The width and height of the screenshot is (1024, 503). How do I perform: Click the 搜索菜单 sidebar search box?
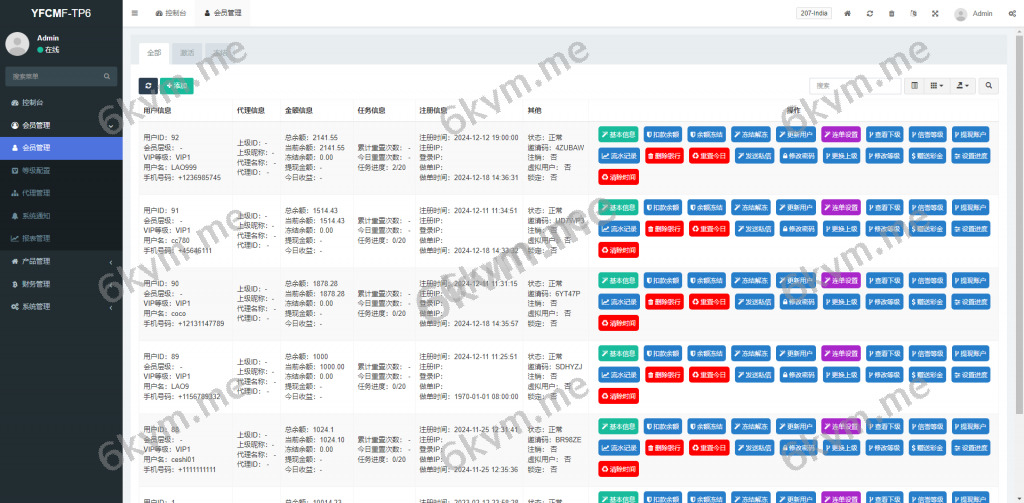[55, 76]
